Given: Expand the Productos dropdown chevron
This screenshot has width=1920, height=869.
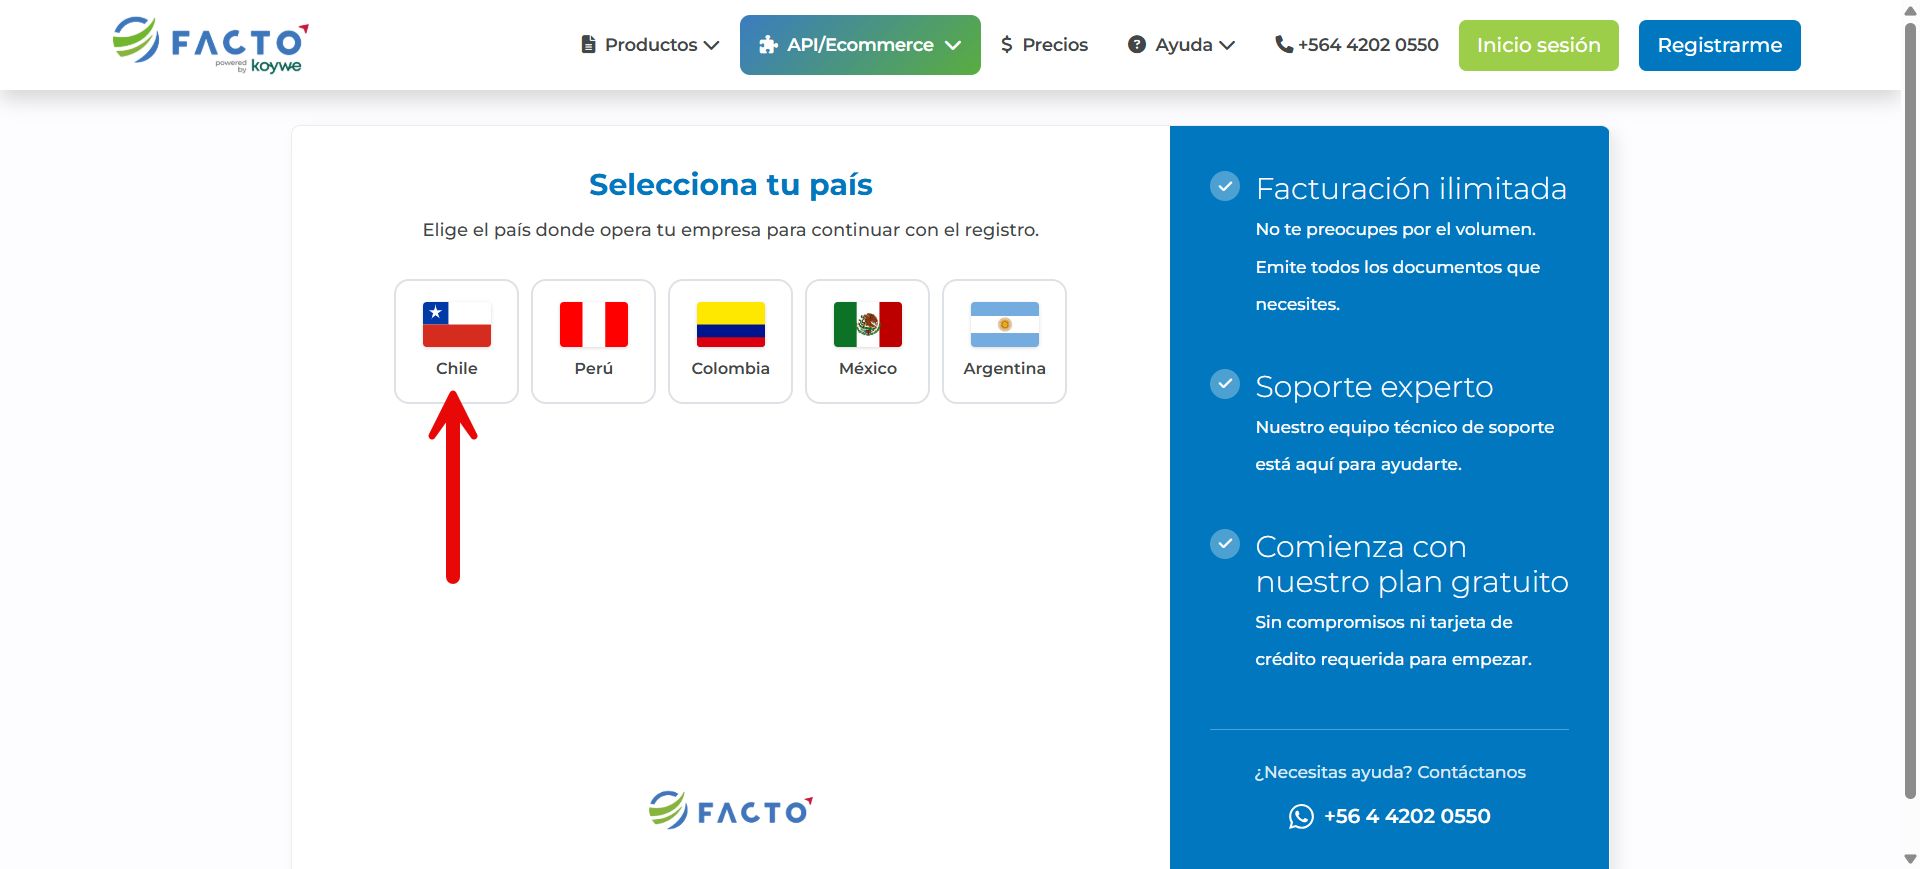Looking at the screenshot, I should (x=712, y=45).
